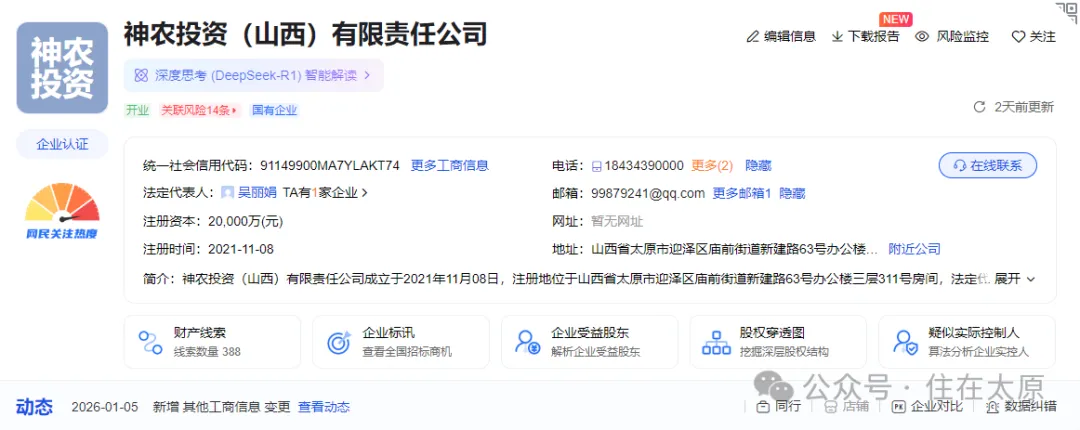1080x430 pixels.
Task: Click the 线索数量 388 text
Action: (x=207, y=352)
